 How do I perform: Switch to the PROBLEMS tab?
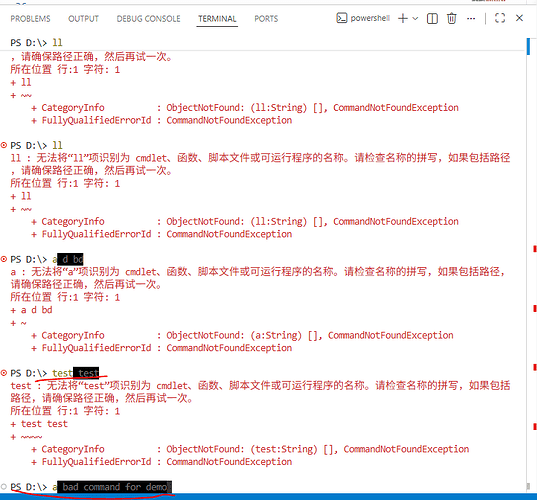coord(30,18)
